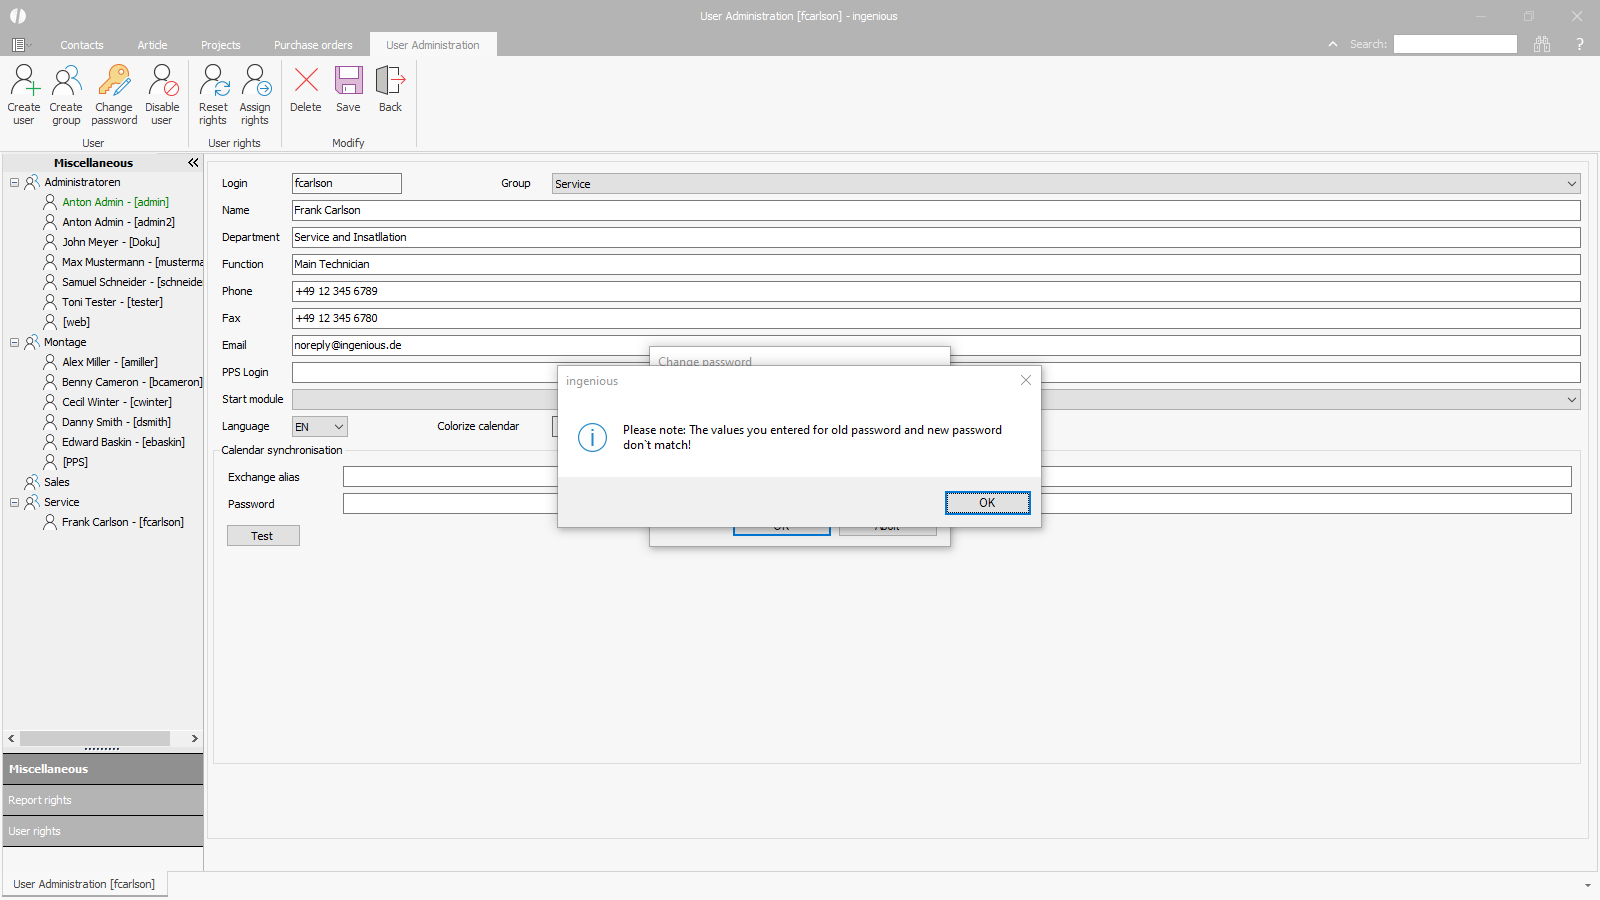Click OK in the password mismatch dialog

click(987, 503)
